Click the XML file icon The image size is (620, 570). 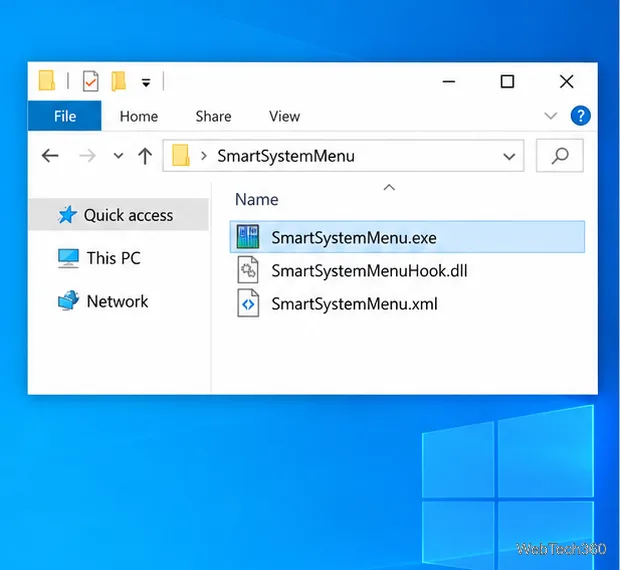pyautogui.click(x=248, y=303)
